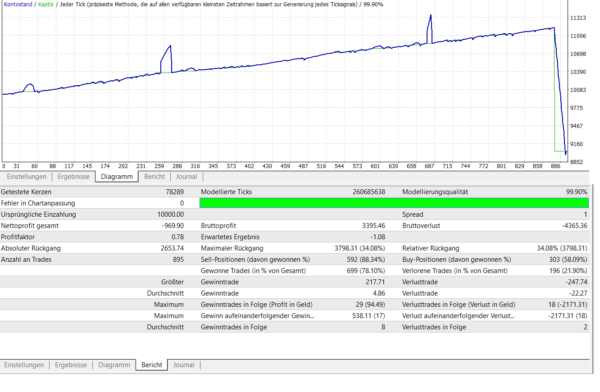Click the largest Gewinntrade value 217.71
Viewport: 600px width, 392px height.
point(375,282)
